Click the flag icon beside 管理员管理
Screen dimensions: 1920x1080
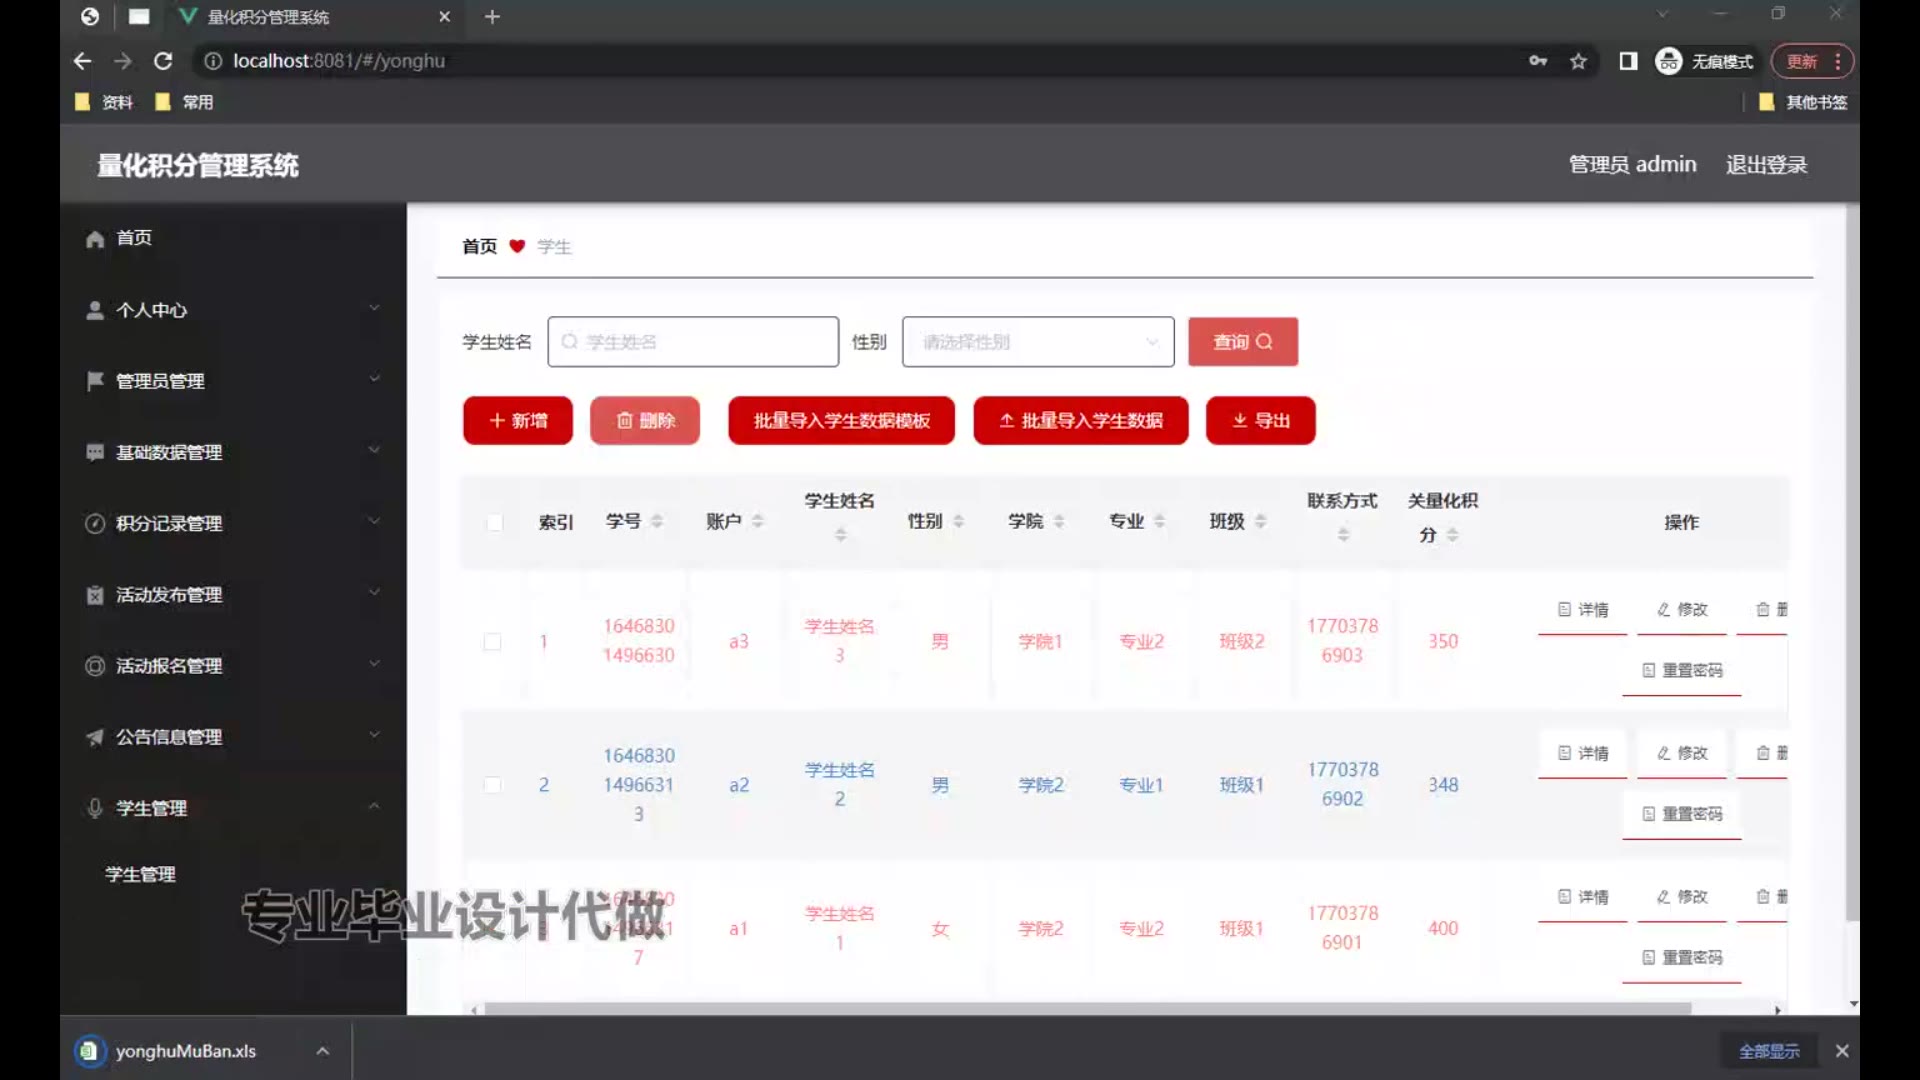[95, 381]
